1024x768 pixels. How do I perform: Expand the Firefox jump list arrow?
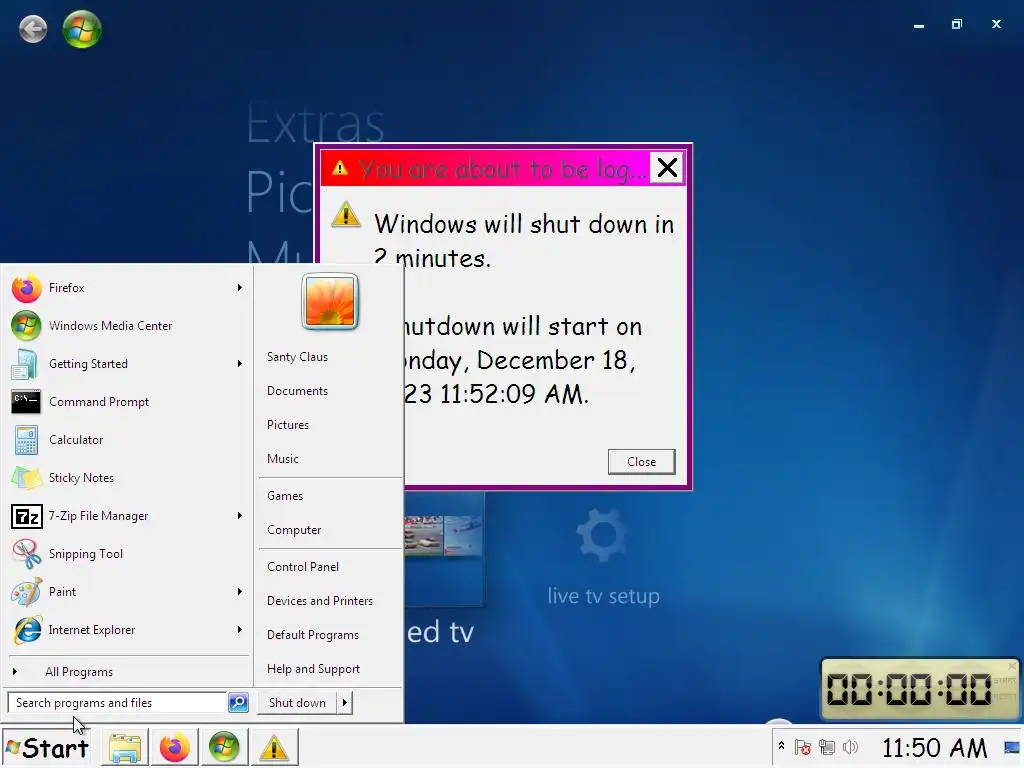click(240, 288)
